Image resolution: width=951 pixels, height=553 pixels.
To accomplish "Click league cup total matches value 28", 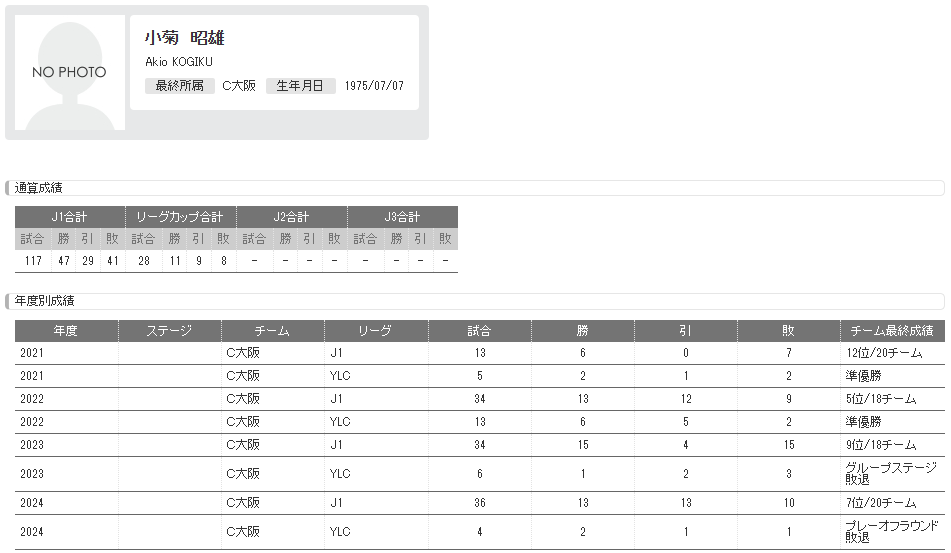I will point(144,261).
